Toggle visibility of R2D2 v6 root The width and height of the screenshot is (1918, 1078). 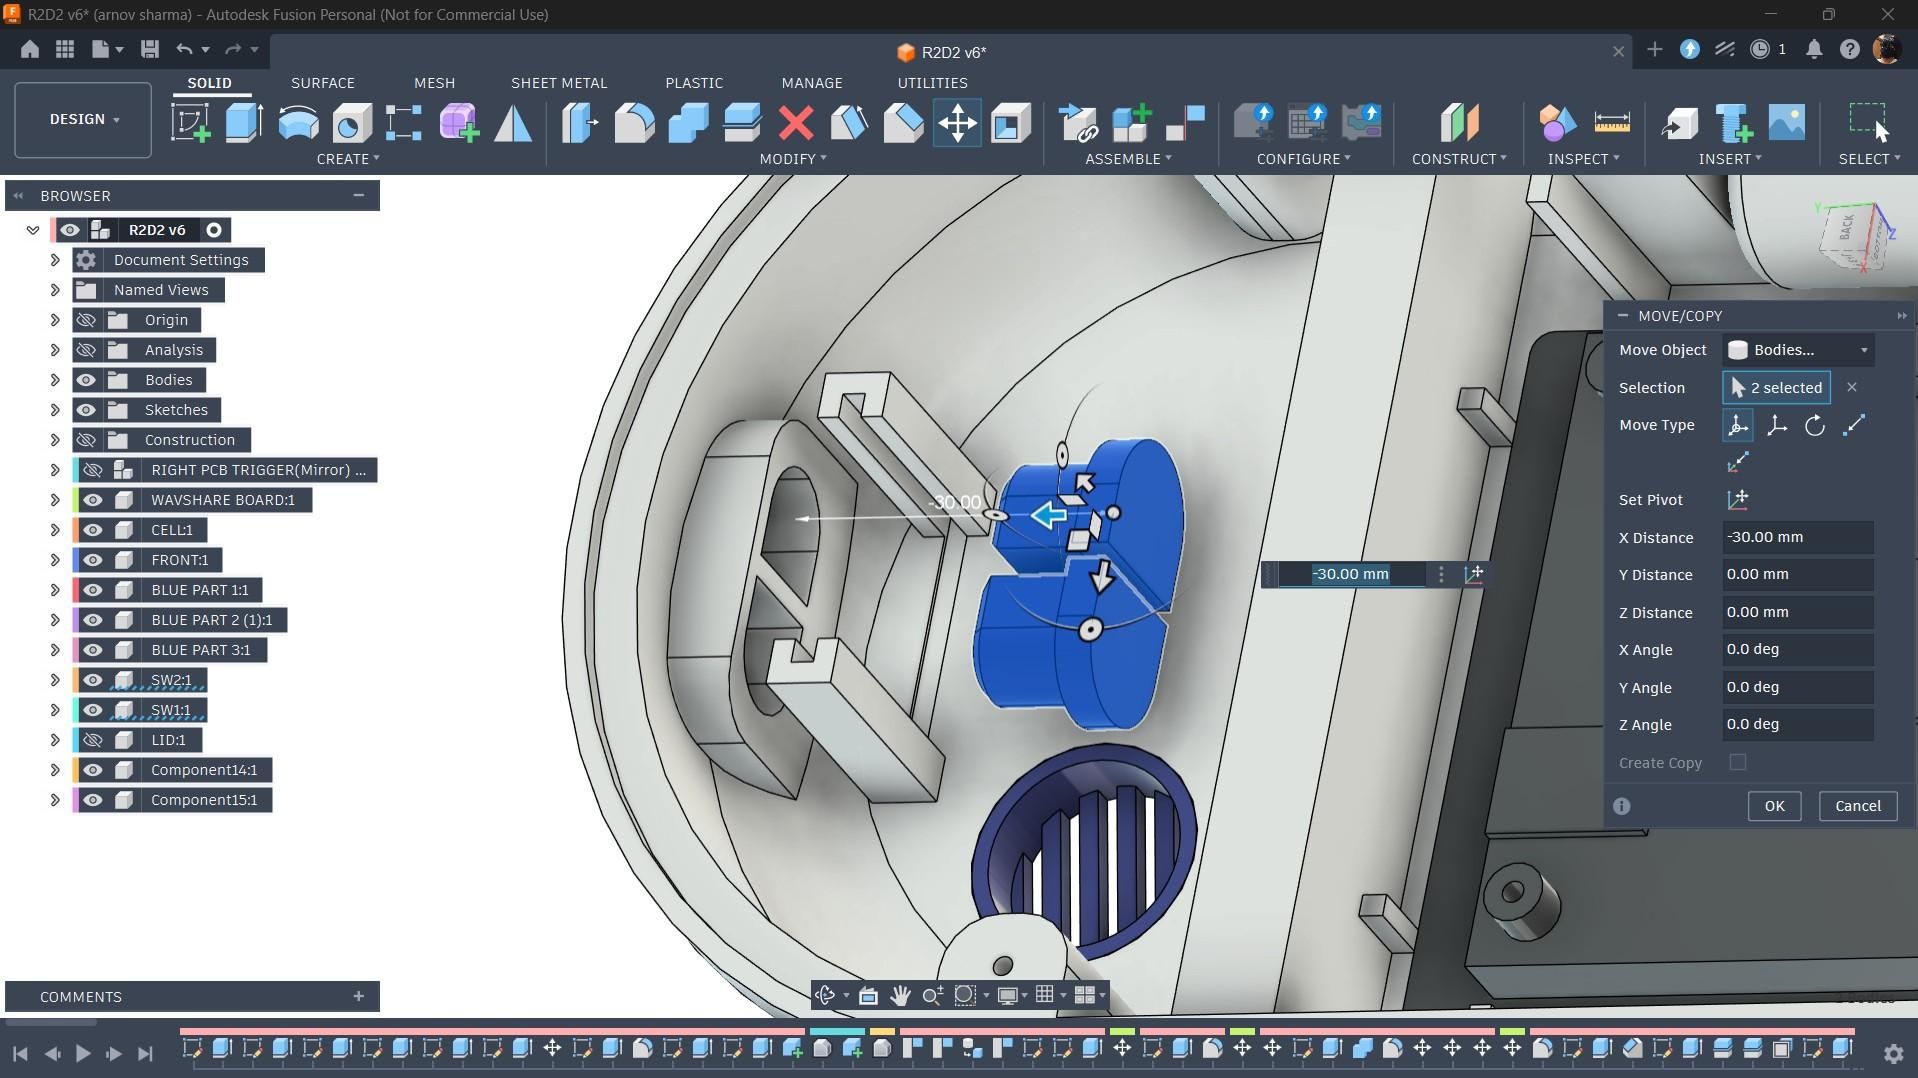[69, 230]
